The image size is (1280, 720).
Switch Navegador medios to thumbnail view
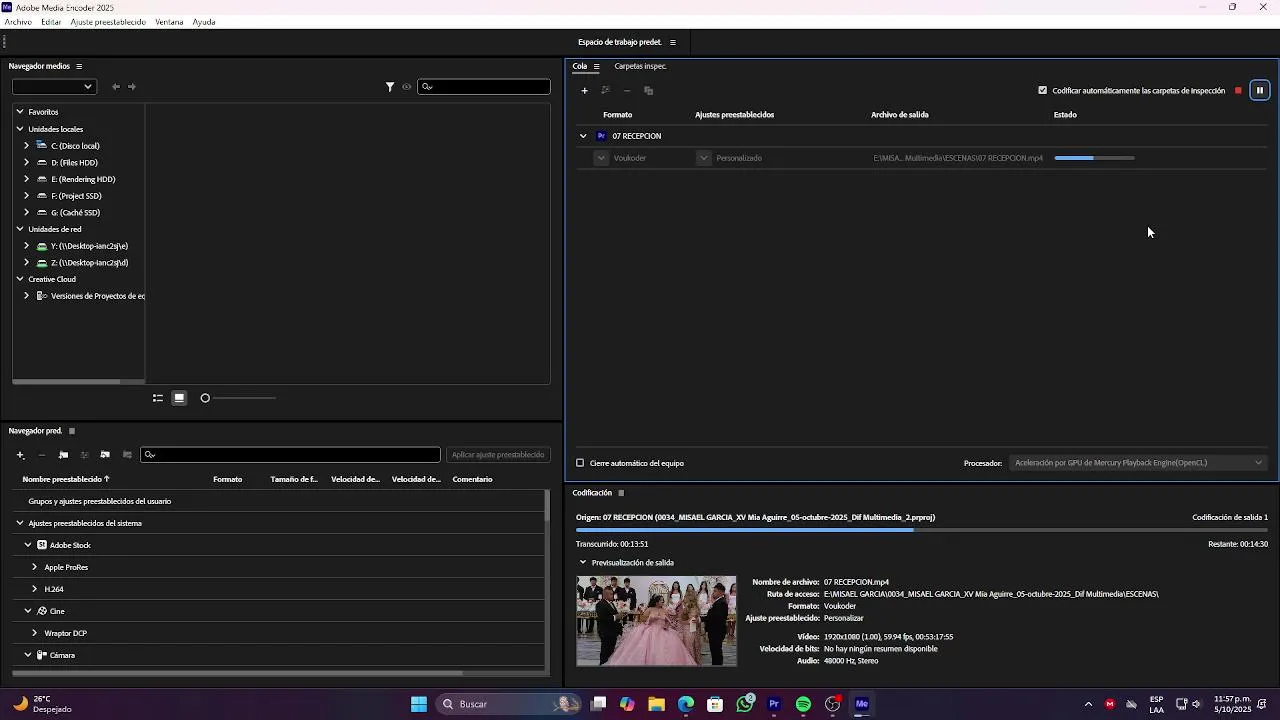(179, 398)
